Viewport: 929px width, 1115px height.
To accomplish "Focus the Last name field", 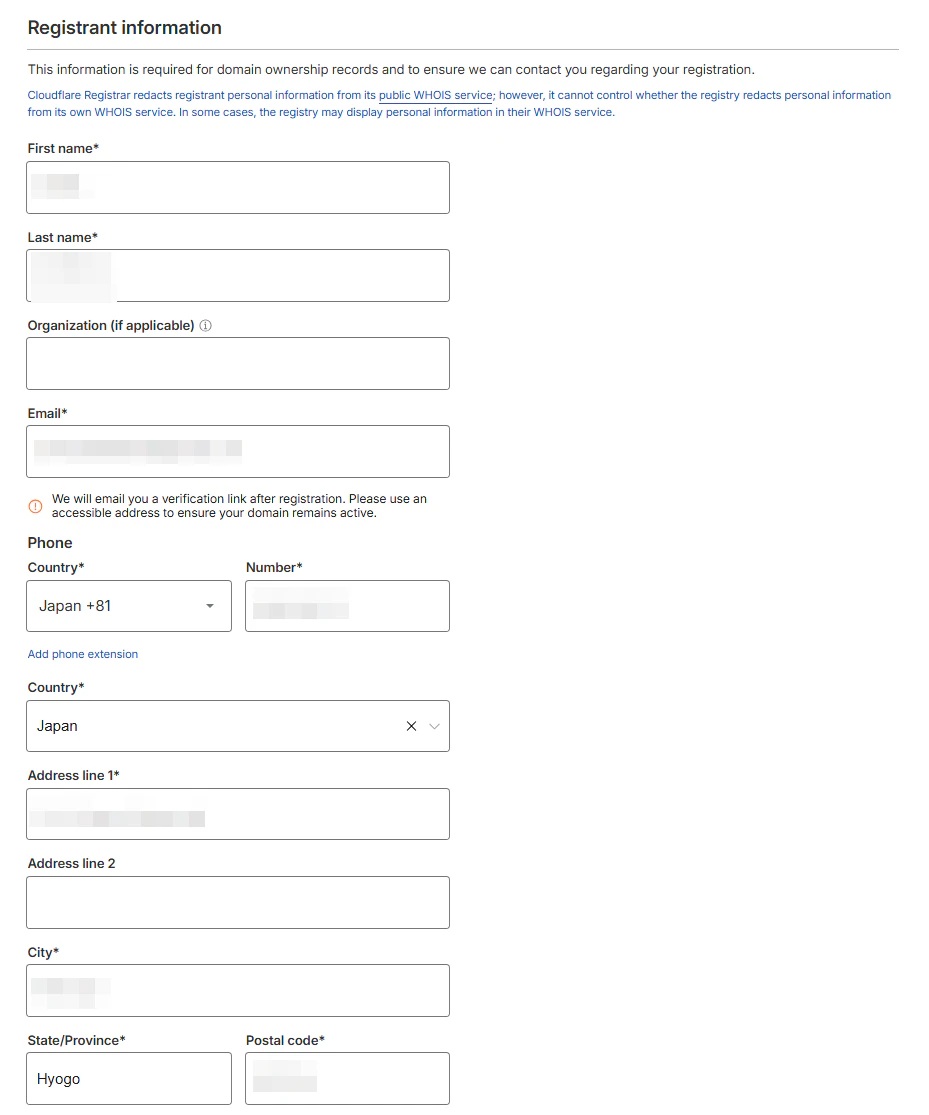I will [x=238, y=276].
